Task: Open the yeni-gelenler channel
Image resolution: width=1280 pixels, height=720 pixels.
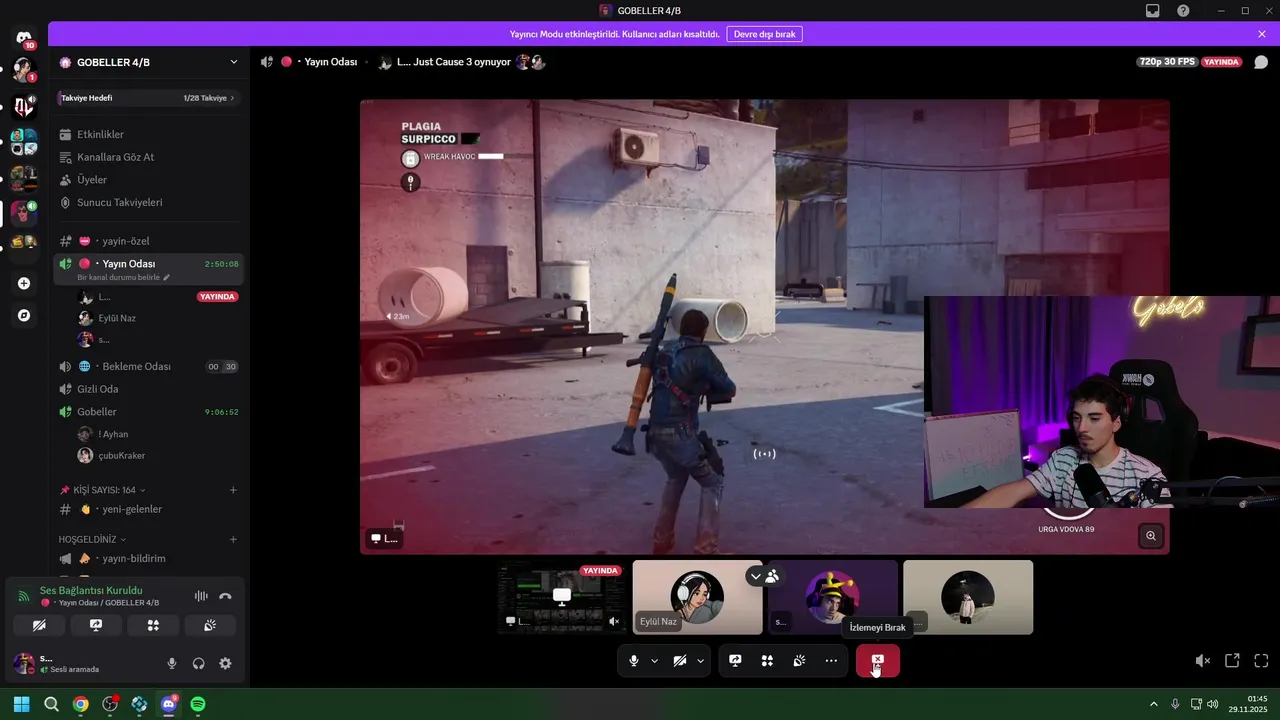Action: (x=148, y=509)
